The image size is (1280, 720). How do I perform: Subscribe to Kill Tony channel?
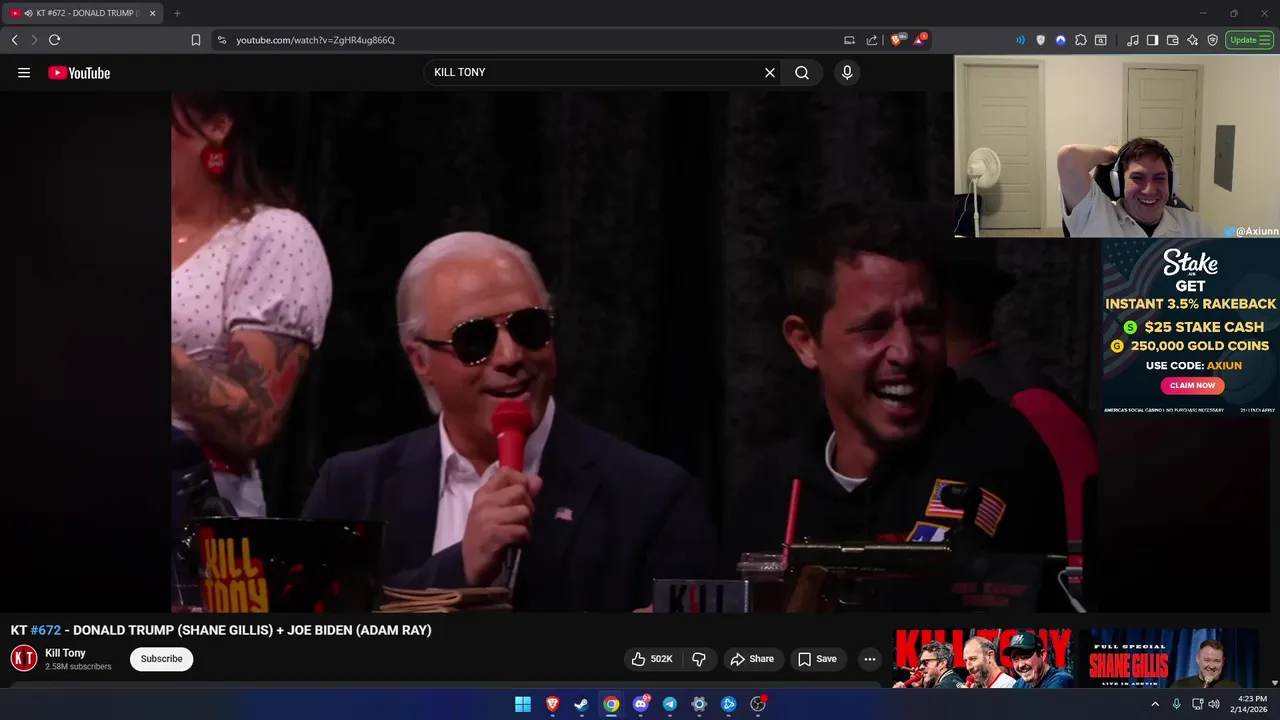click(161, 659)
